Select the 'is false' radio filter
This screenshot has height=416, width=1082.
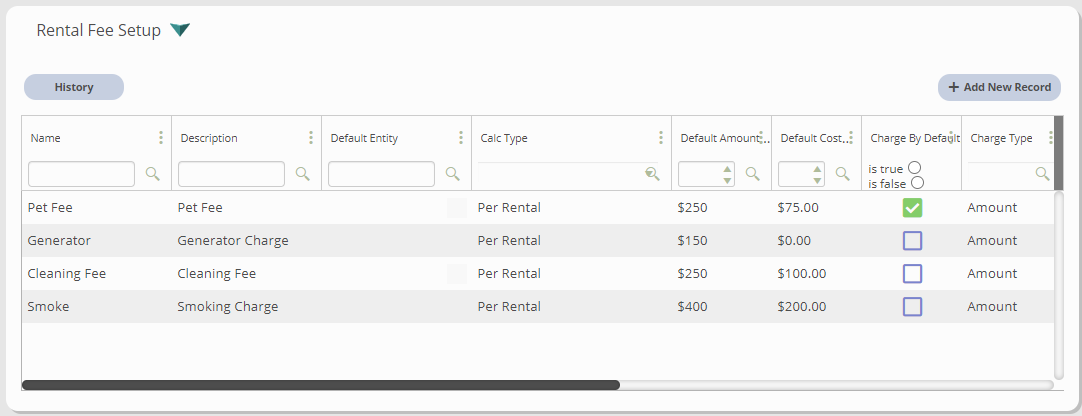[917, 183]
